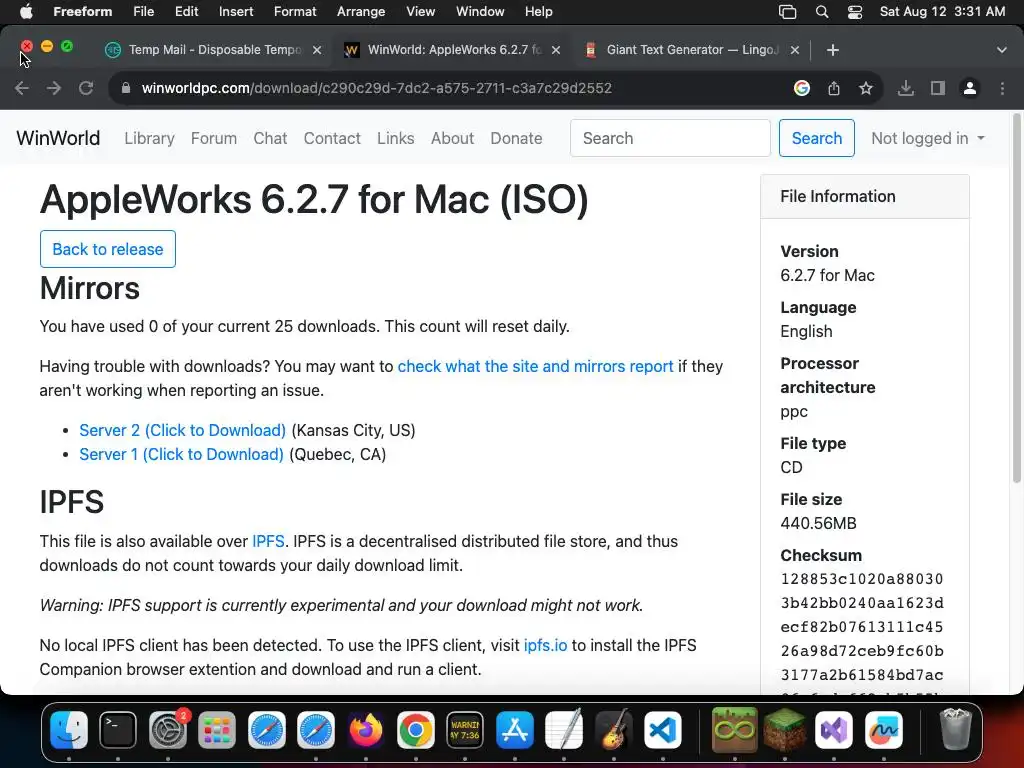Open the Stage Manager window menu bar icon
This screenshot has width=1024, height=768.
pos(788,12)
